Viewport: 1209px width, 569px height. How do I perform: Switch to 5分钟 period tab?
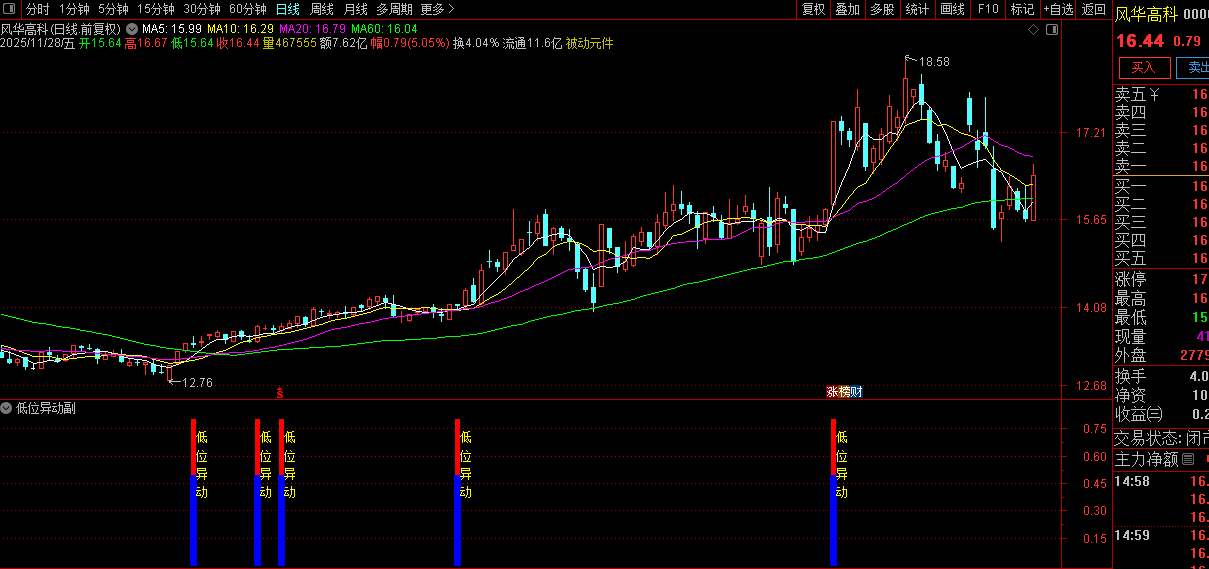point(114,9)
